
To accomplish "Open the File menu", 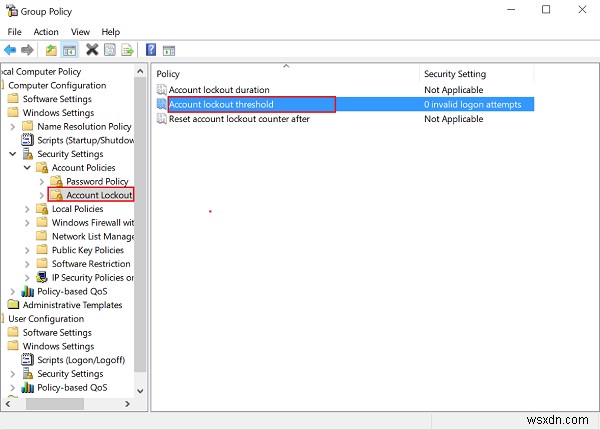I will (x=15, y=32).
